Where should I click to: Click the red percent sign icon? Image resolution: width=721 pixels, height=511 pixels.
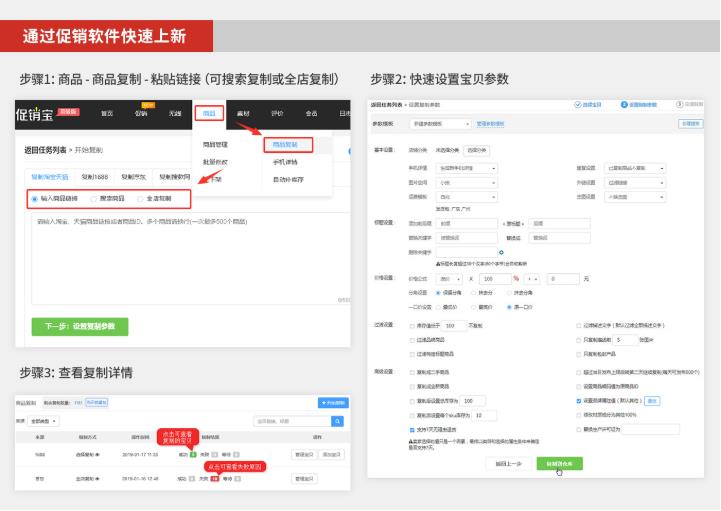(516, 278)
